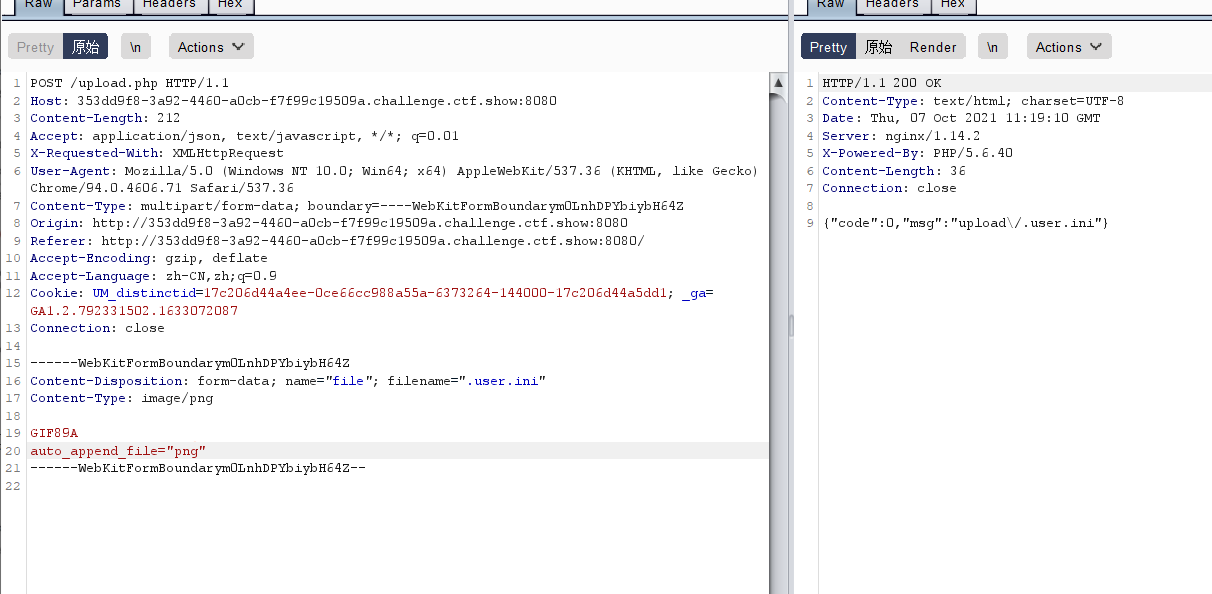The width and height of the screenshot is (1212, 594).
Task: Click HTTP/1.1 200 OK response line
Action: point(882,83)
